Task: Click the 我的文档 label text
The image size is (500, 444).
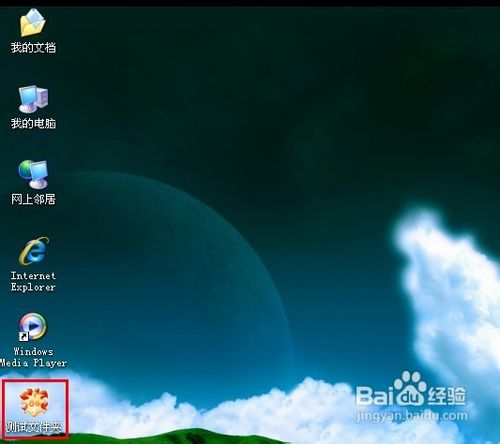Action: [33, 48]
